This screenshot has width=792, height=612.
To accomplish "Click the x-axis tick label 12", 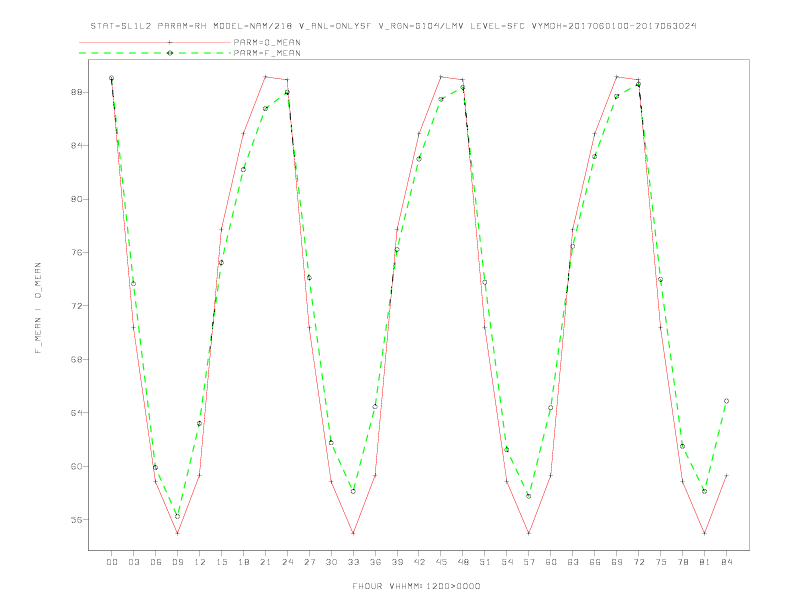I will 200,562.
